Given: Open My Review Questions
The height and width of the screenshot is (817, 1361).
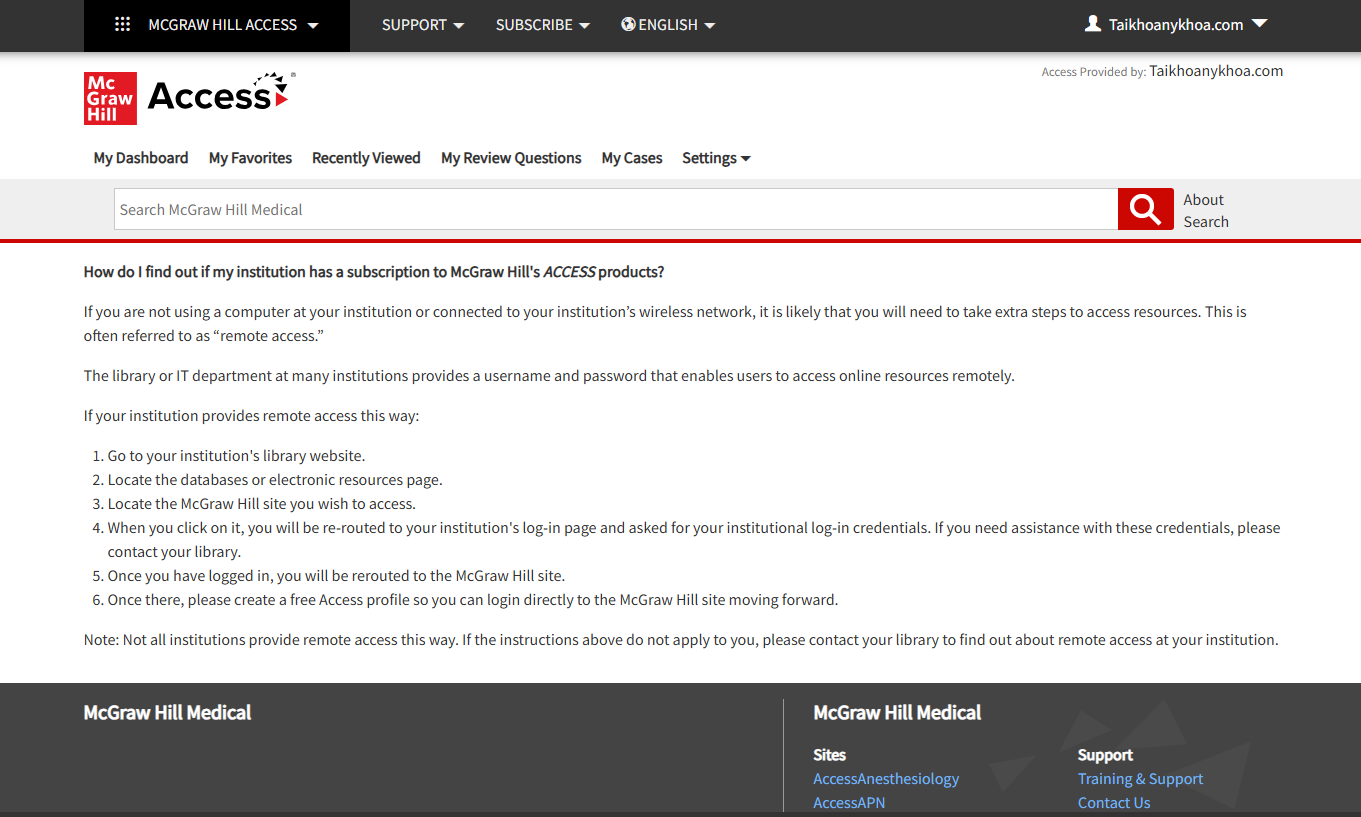Looking at the screenshot, I should pos(511,158).
